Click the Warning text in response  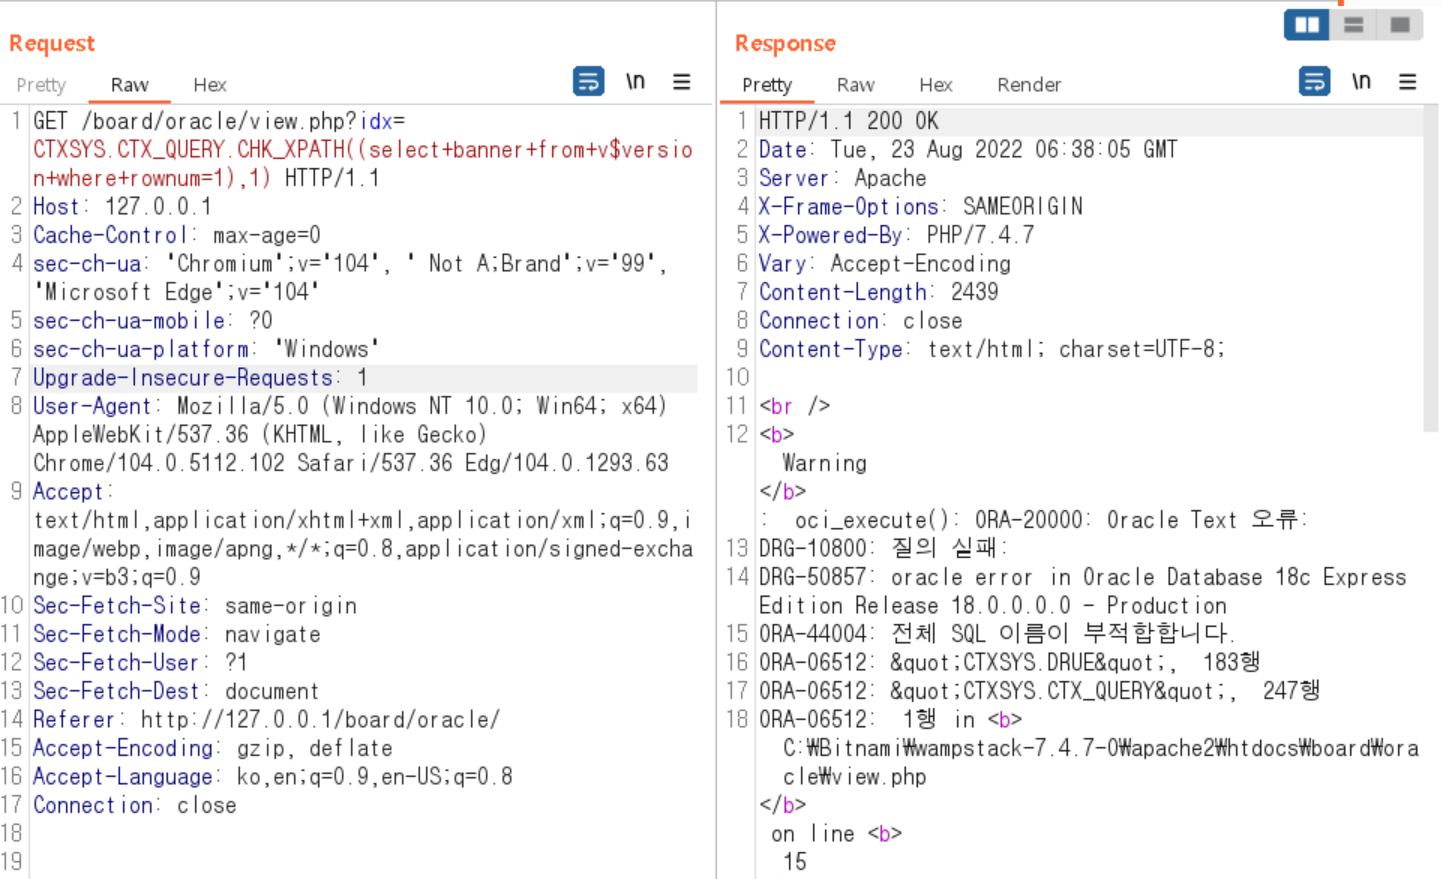click(824, 463)
